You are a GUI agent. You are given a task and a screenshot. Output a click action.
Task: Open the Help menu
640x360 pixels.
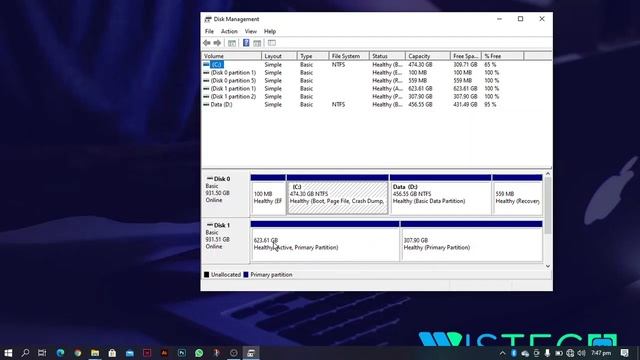tap(270, 31)
